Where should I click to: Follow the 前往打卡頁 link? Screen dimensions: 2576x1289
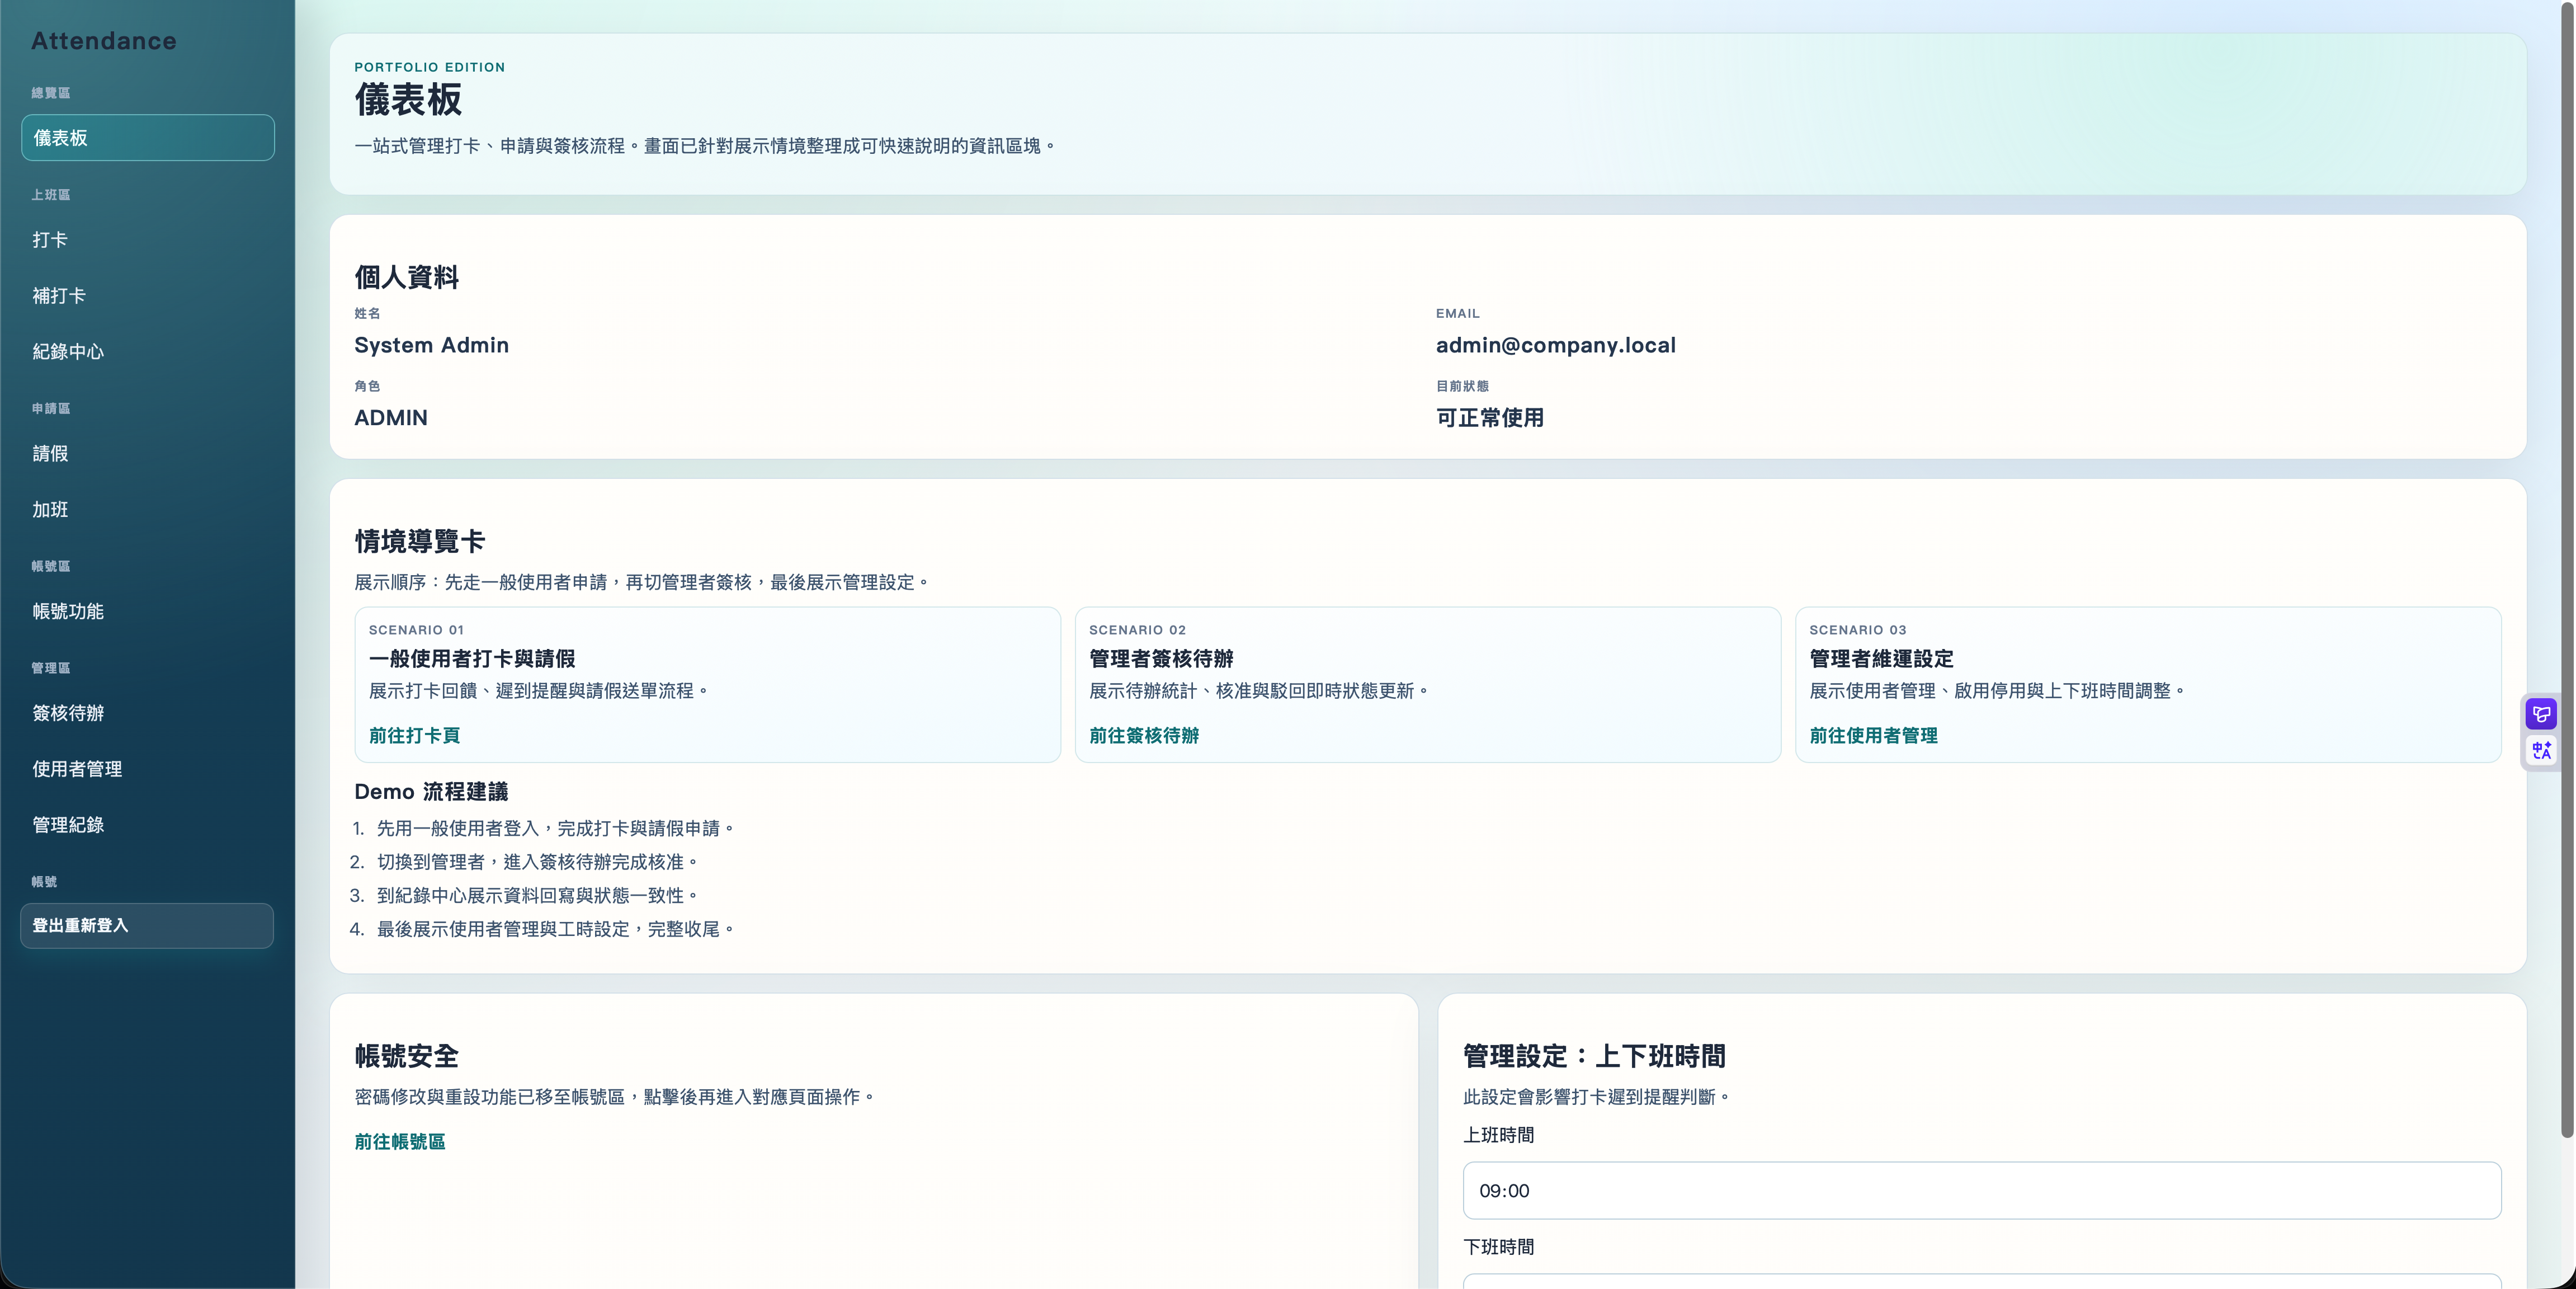[x=414, y=736]
